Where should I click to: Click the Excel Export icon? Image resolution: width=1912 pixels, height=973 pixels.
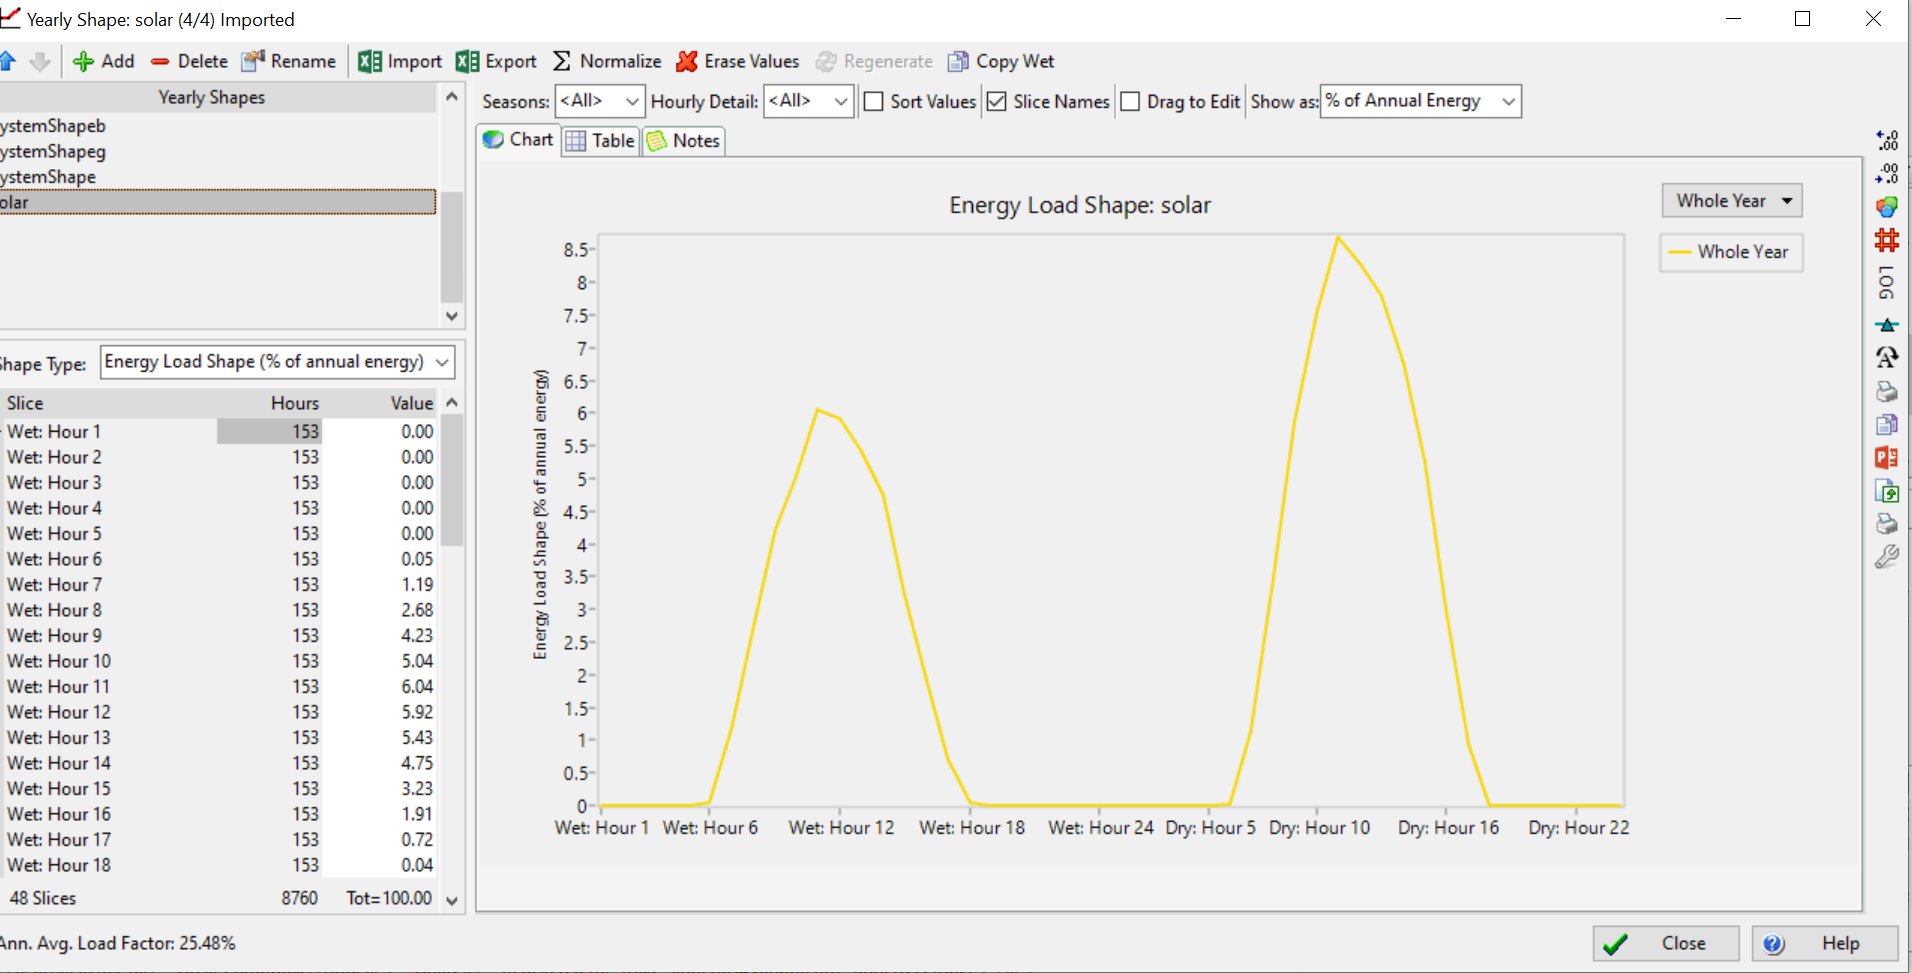(x=467, y=61)
